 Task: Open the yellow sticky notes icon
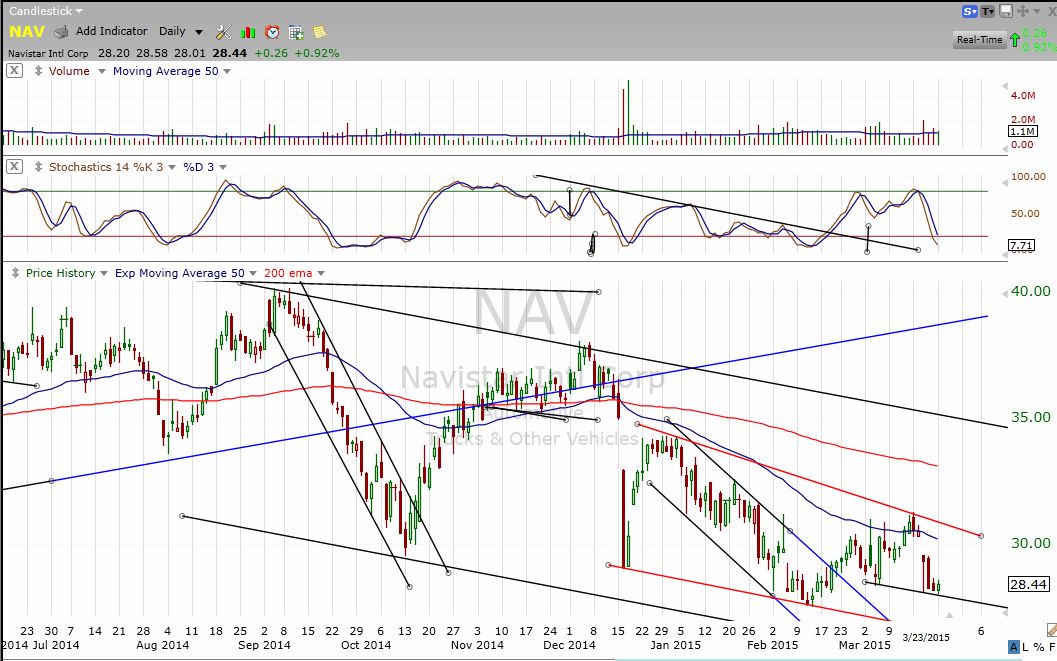tap(319, 32)
